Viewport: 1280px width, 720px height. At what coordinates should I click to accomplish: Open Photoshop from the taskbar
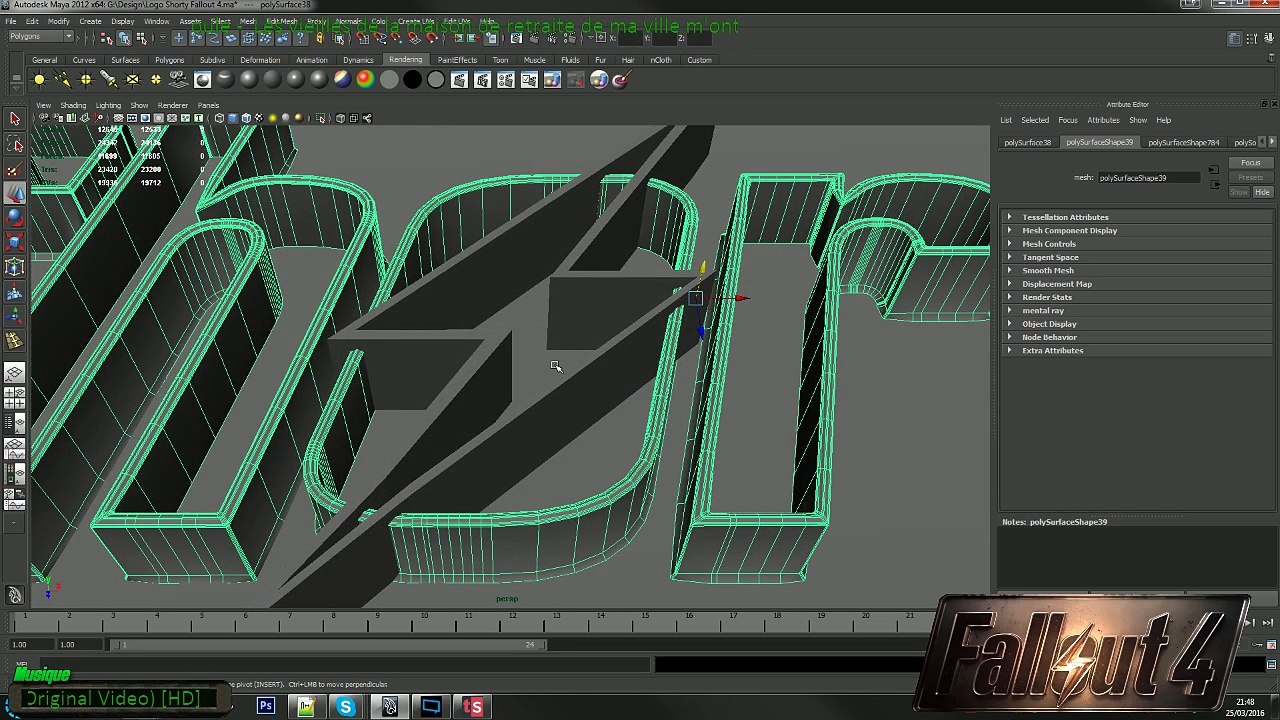[x=266, y=707]
